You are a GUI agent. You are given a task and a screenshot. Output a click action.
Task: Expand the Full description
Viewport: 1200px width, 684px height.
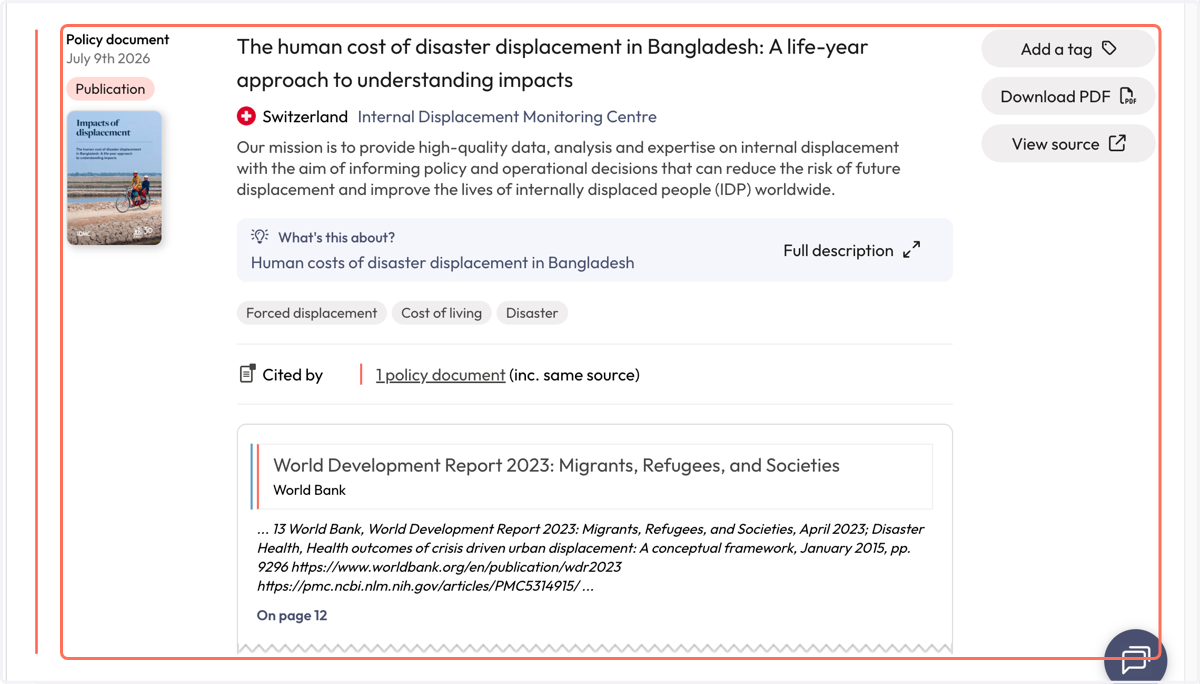pos(851,250)
